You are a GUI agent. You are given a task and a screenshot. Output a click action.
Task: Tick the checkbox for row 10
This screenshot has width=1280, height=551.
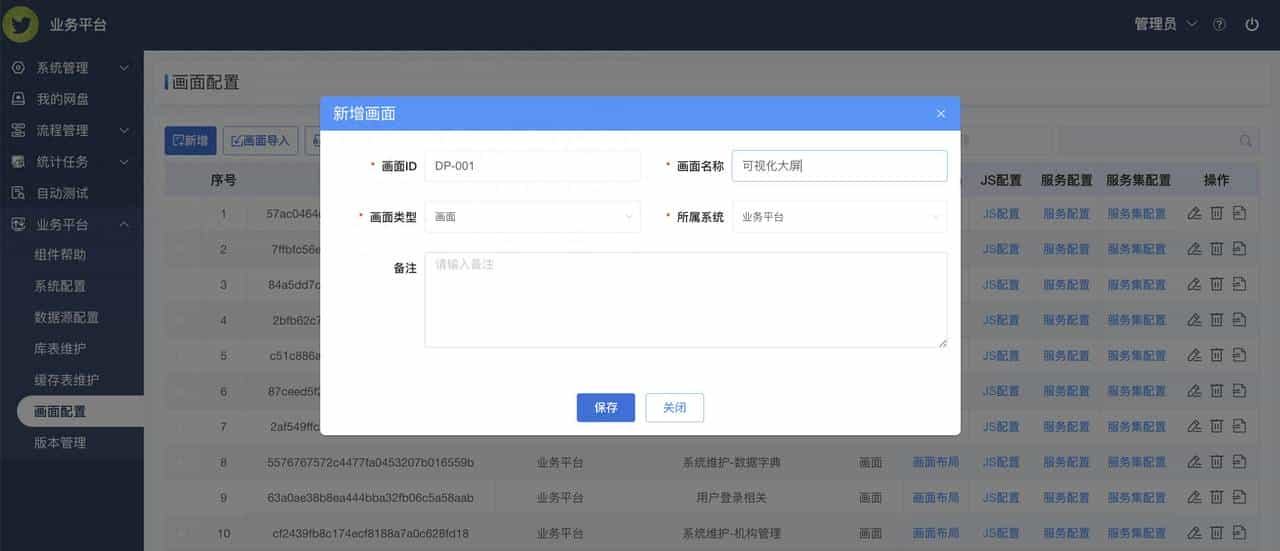pos(182,533)
